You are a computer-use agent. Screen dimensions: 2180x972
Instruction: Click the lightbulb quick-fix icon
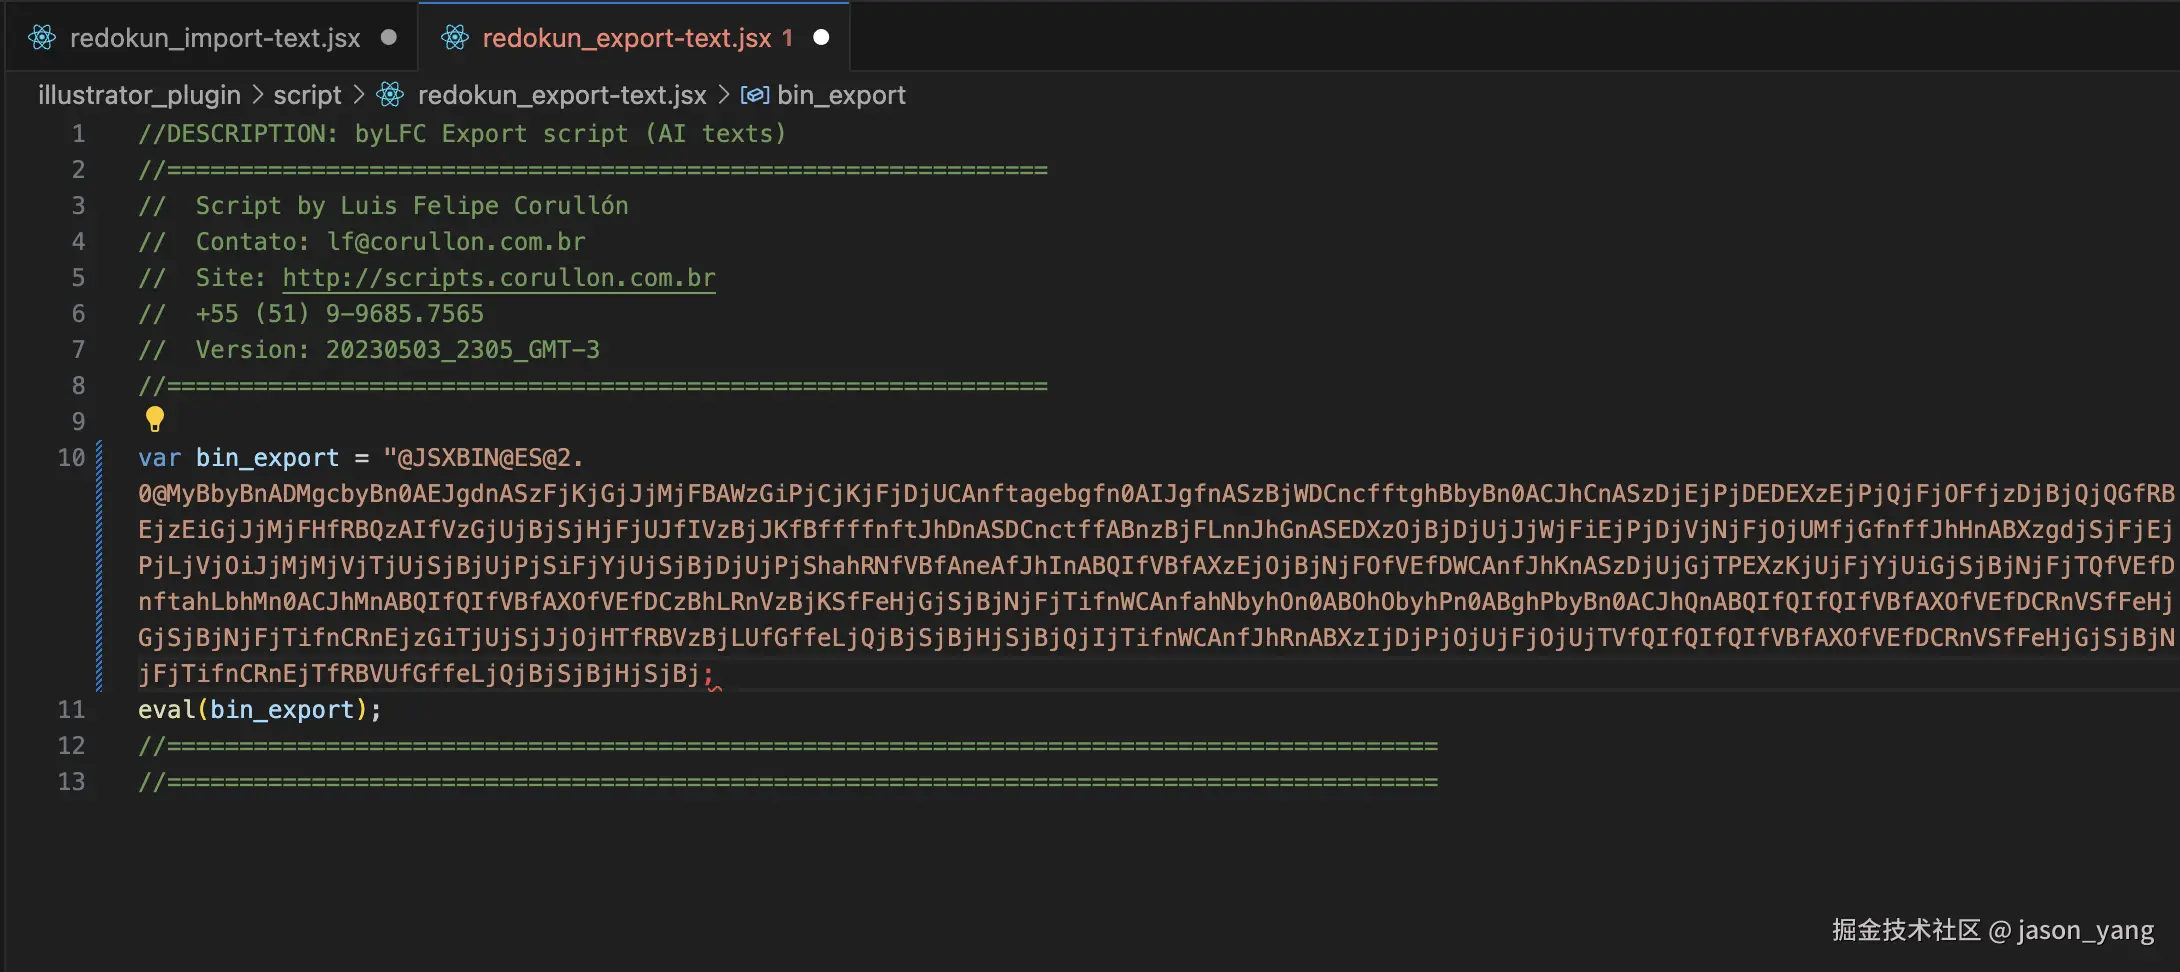tap(155, 419)
